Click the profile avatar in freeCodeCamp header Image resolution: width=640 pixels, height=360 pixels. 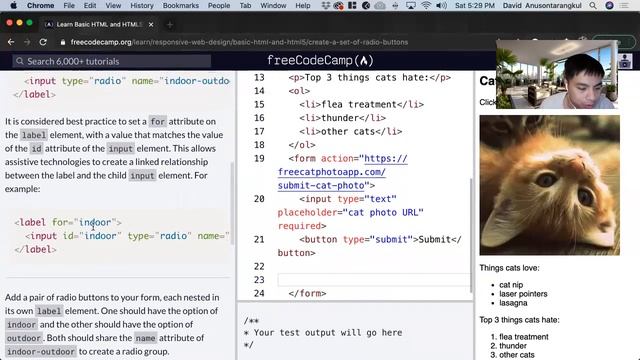click(624, 61)
